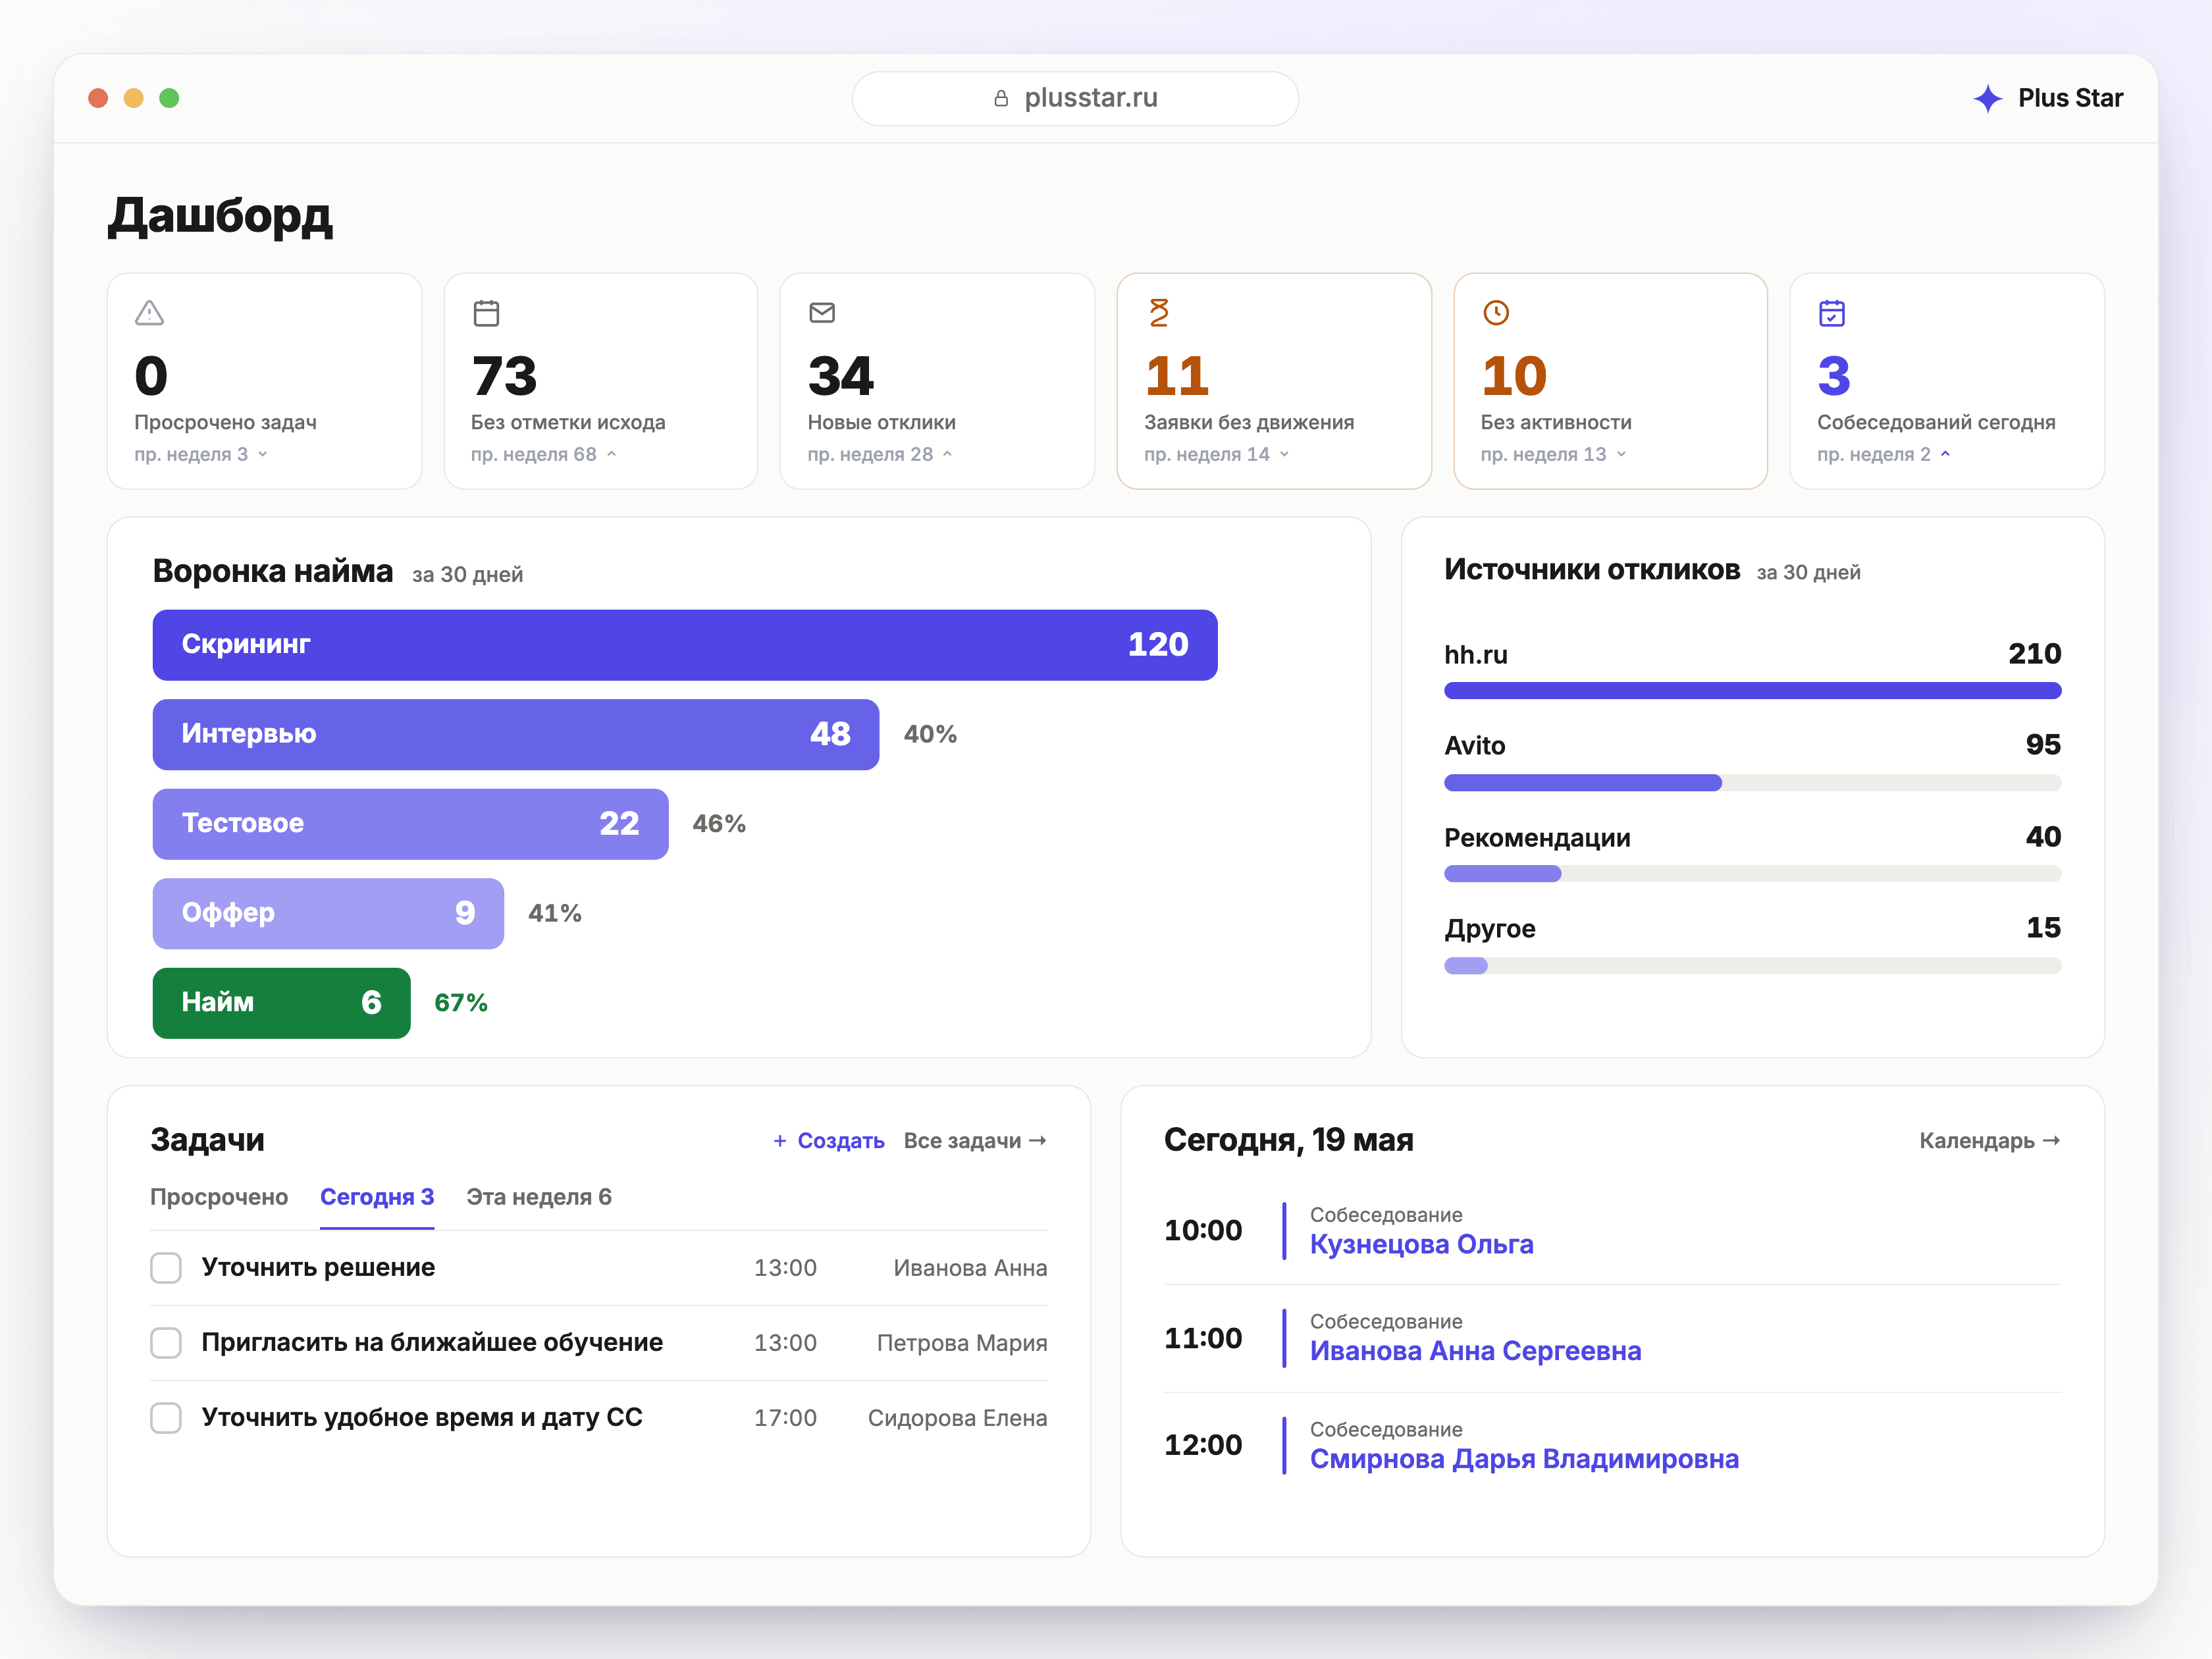
Task: Click the clock icon on the 10 card
Action: point(1496,313)
